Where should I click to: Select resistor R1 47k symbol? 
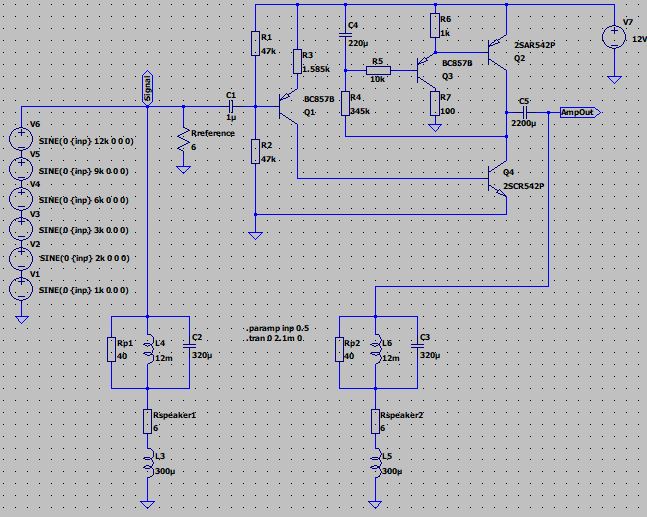255,44
